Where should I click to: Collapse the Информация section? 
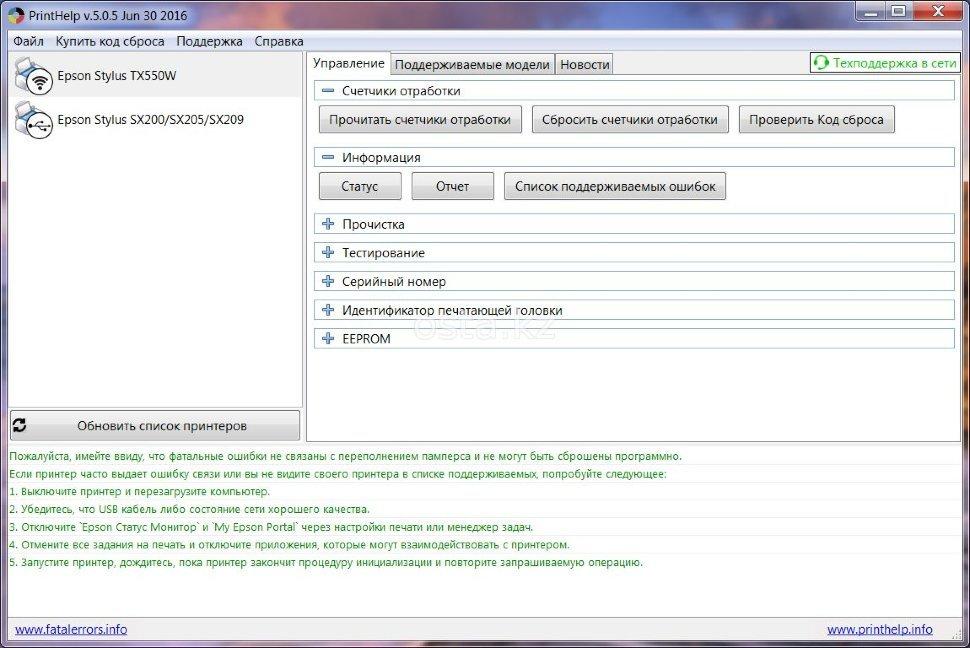point(328,157)
